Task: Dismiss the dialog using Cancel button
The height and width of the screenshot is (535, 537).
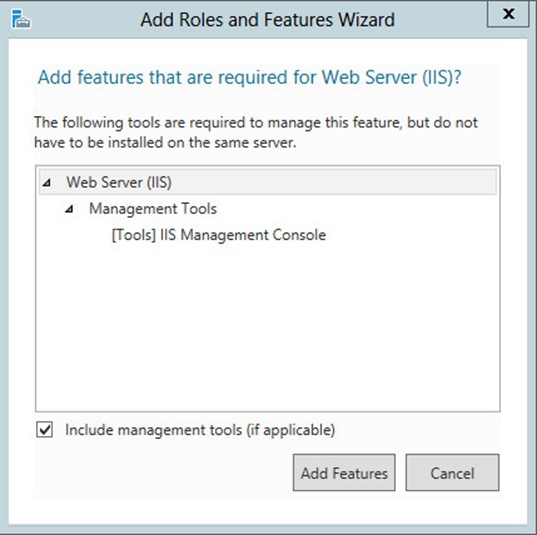Action: 452,473
